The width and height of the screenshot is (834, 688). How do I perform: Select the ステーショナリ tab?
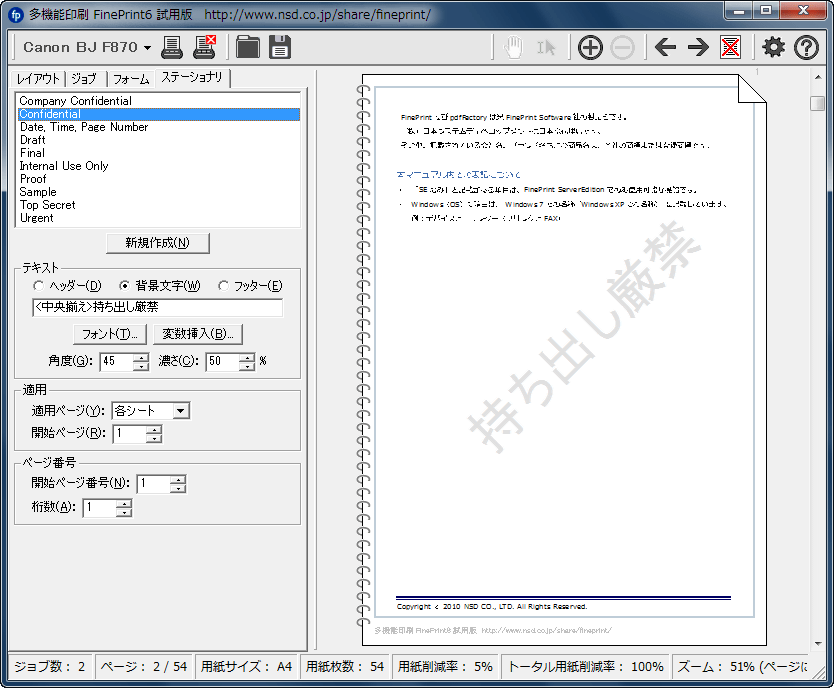click(191, 77)
